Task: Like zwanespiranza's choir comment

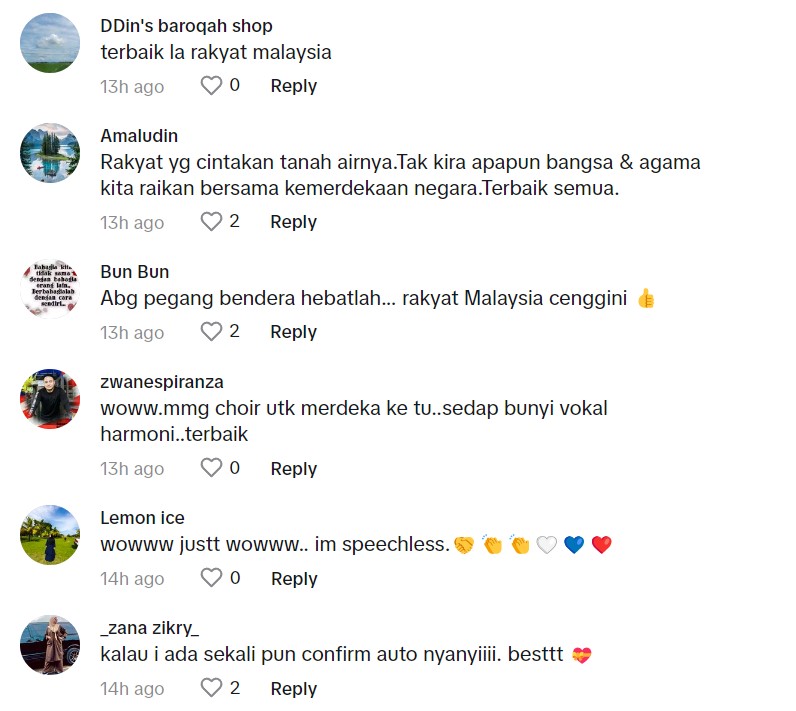Action: (211, 468)
